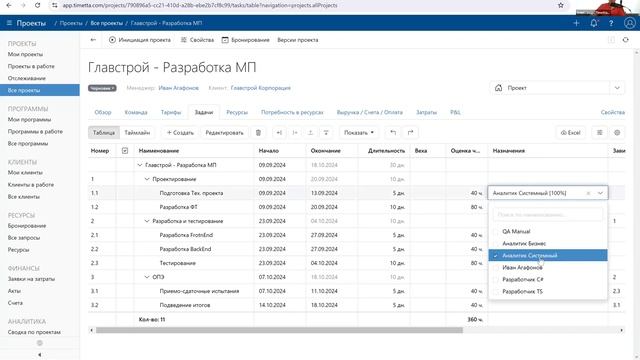640x360 pixels.
Task: Open the Показать dropdown
Action: [x=359, y=133]
